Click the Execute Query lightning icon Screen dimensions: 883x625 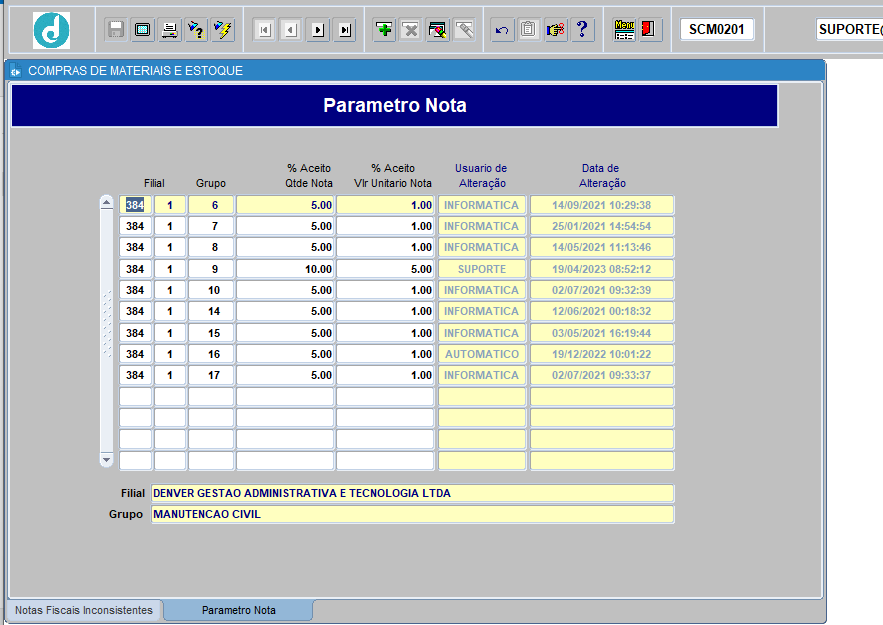[x=224, y=29]
